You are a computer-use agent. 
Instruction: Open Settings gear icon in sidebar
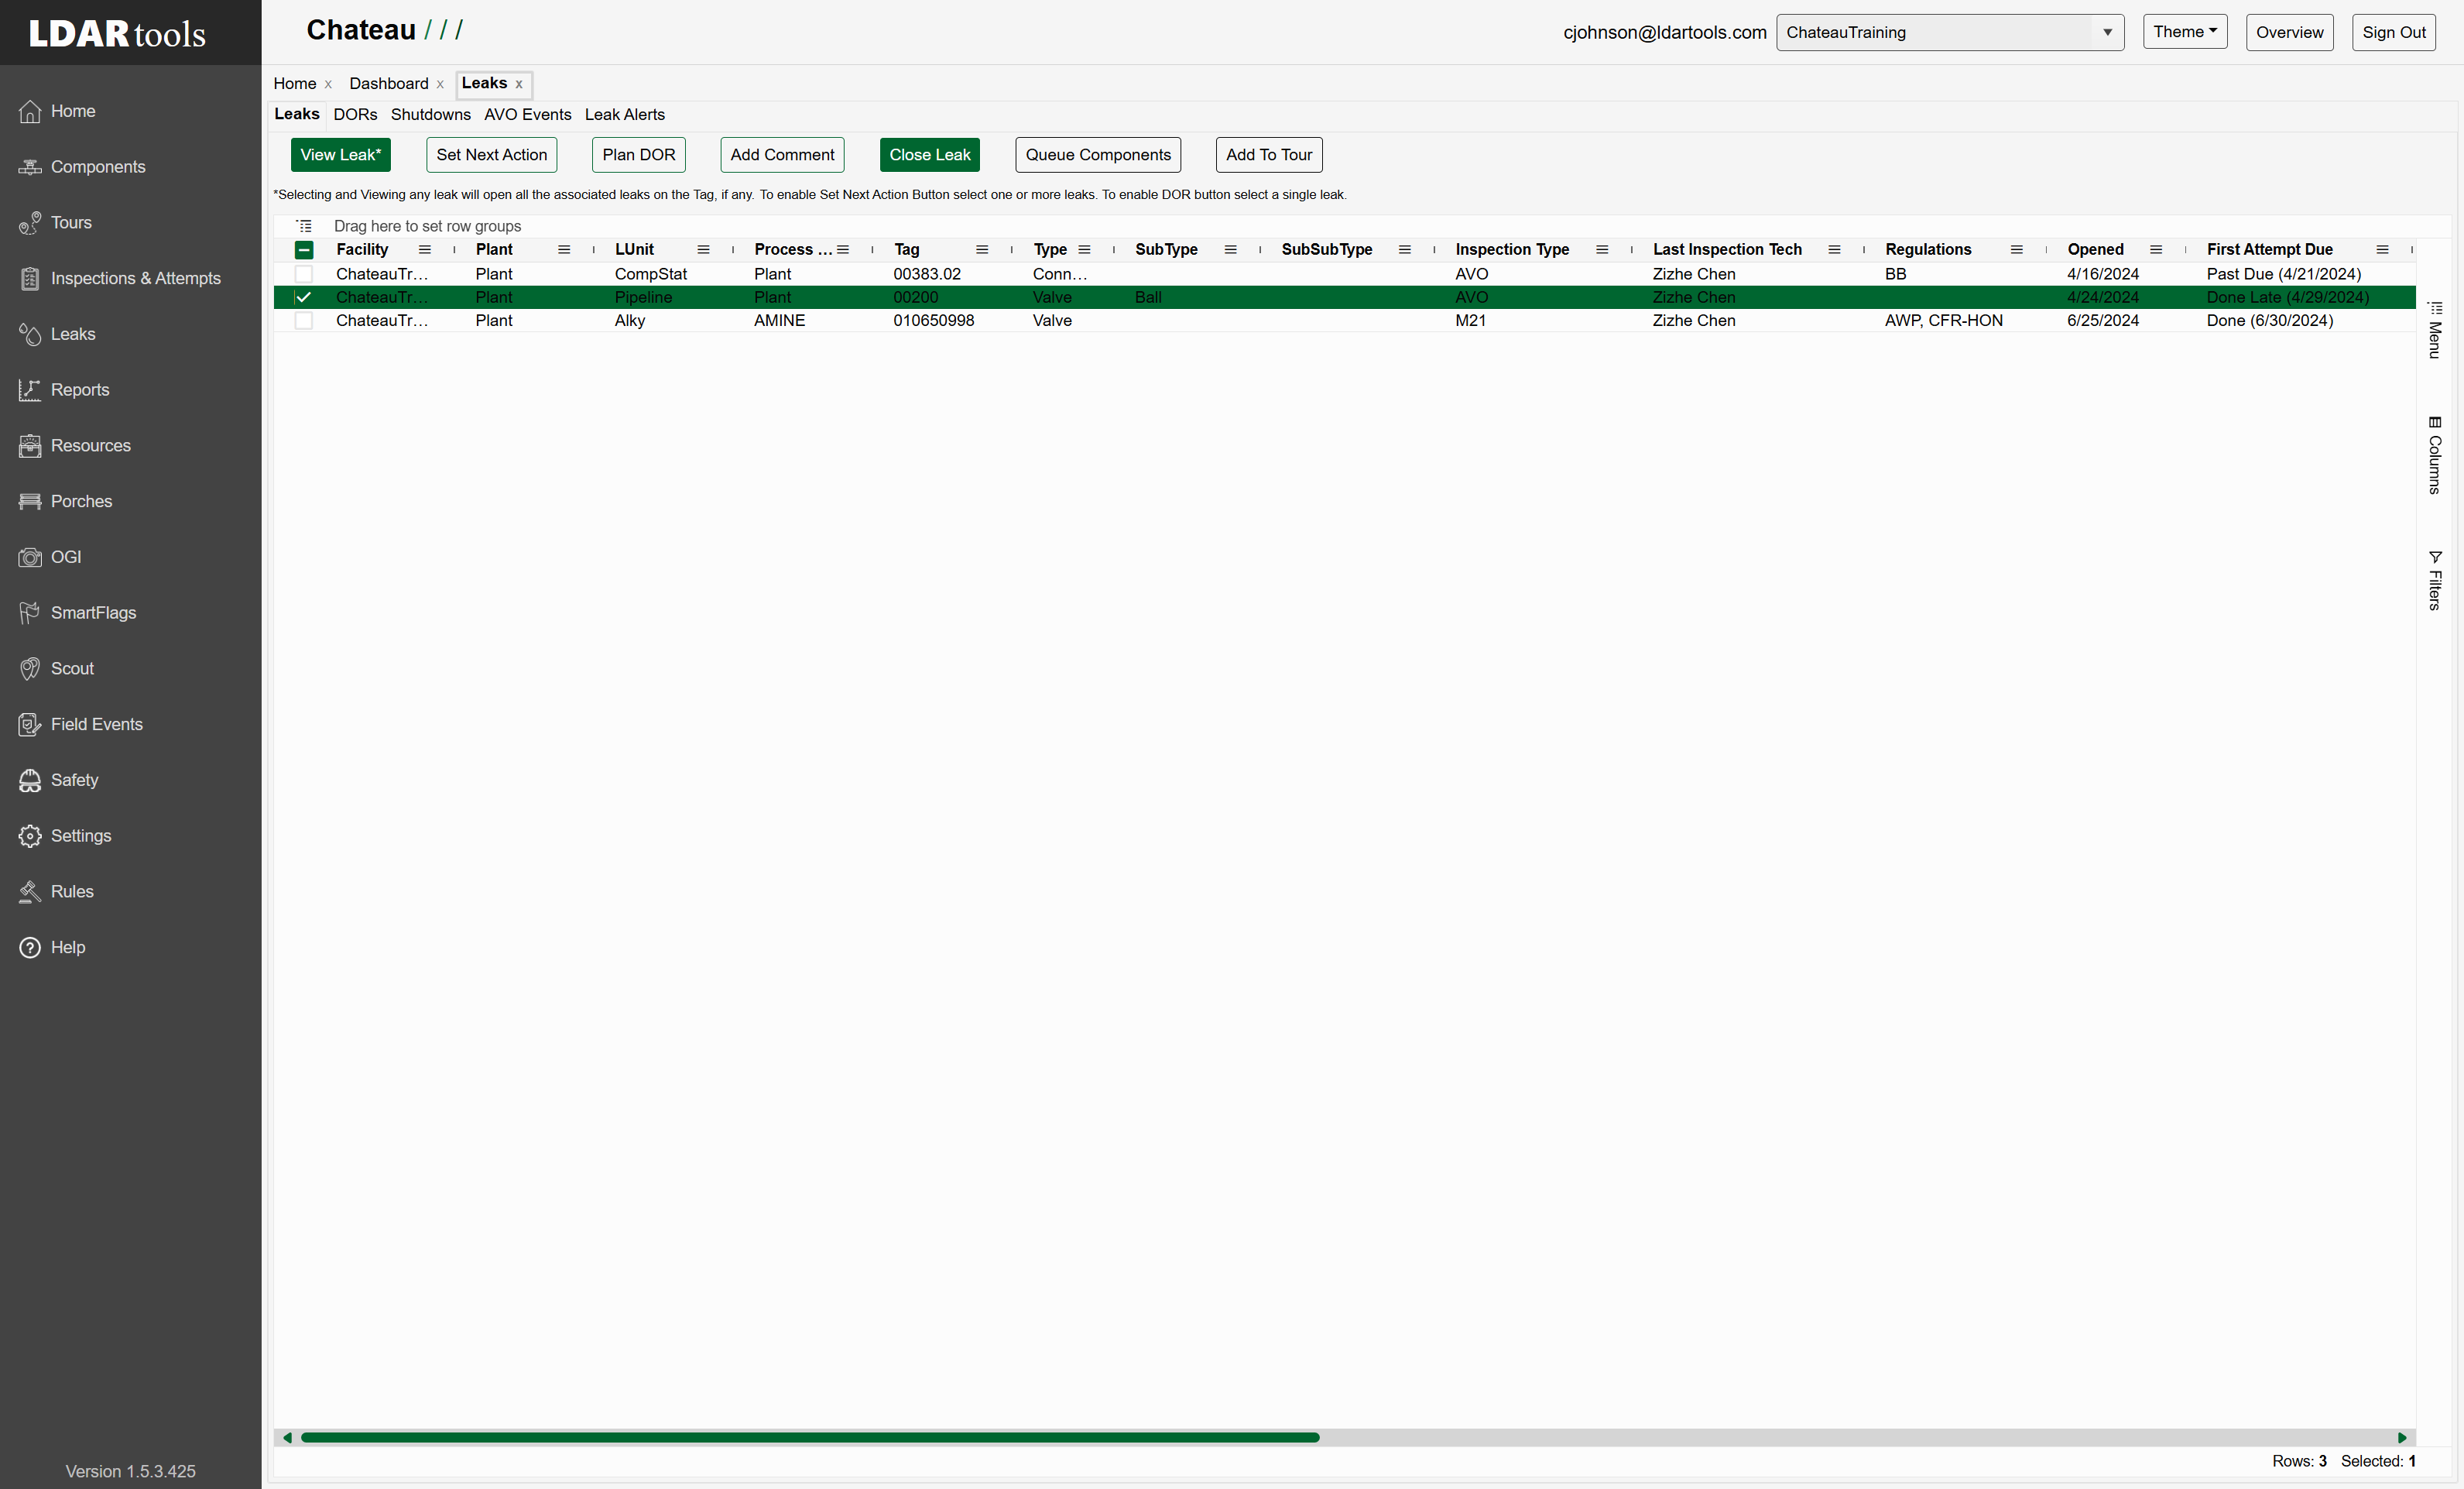click(x=30, y=836)
